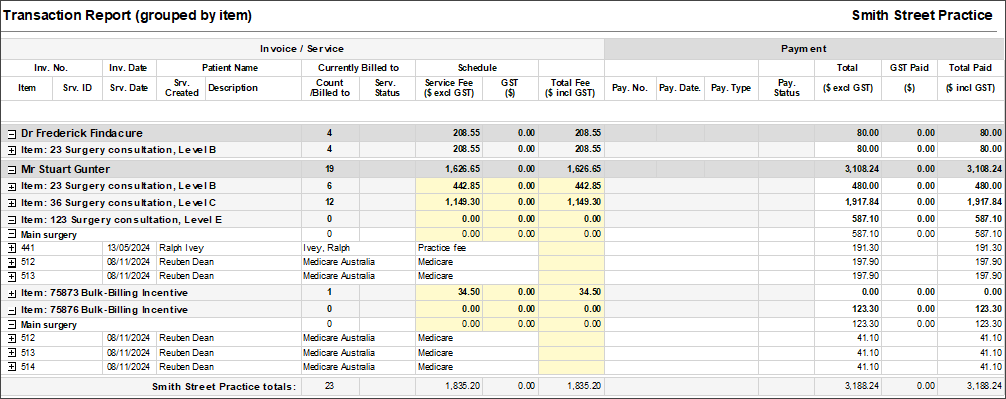Select the Total Paid column header
1006x399 pixels.
click(969, 67)
